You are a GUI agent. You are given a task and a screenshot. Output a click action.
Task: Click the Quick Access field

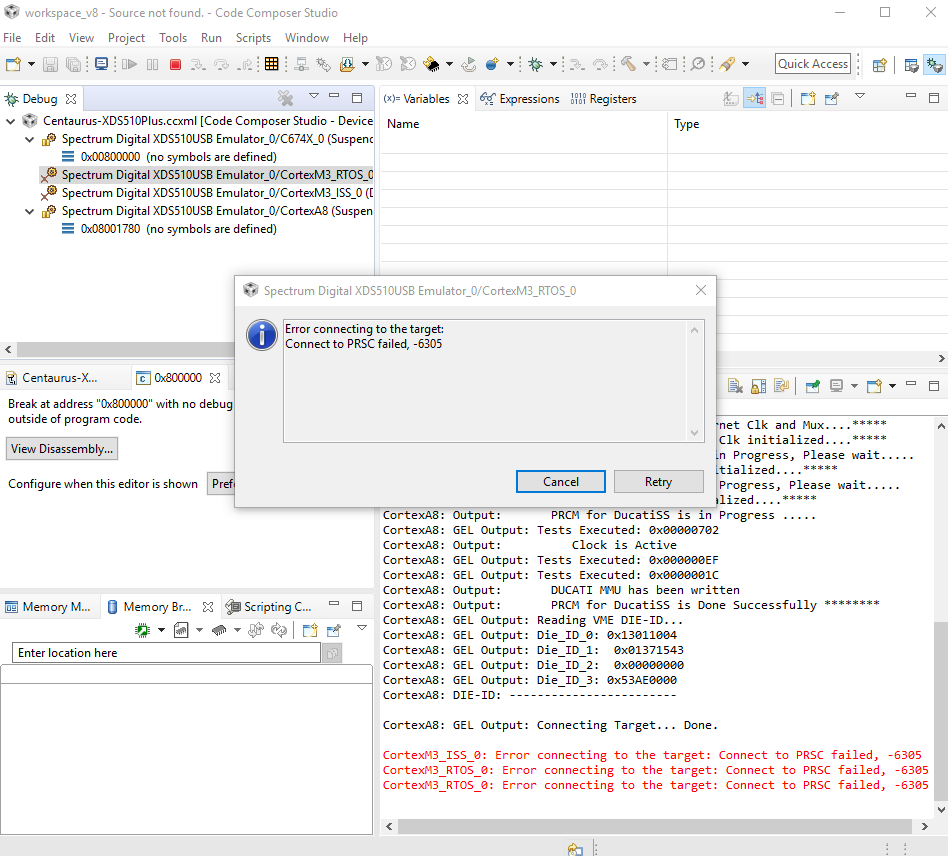(813, 63)
